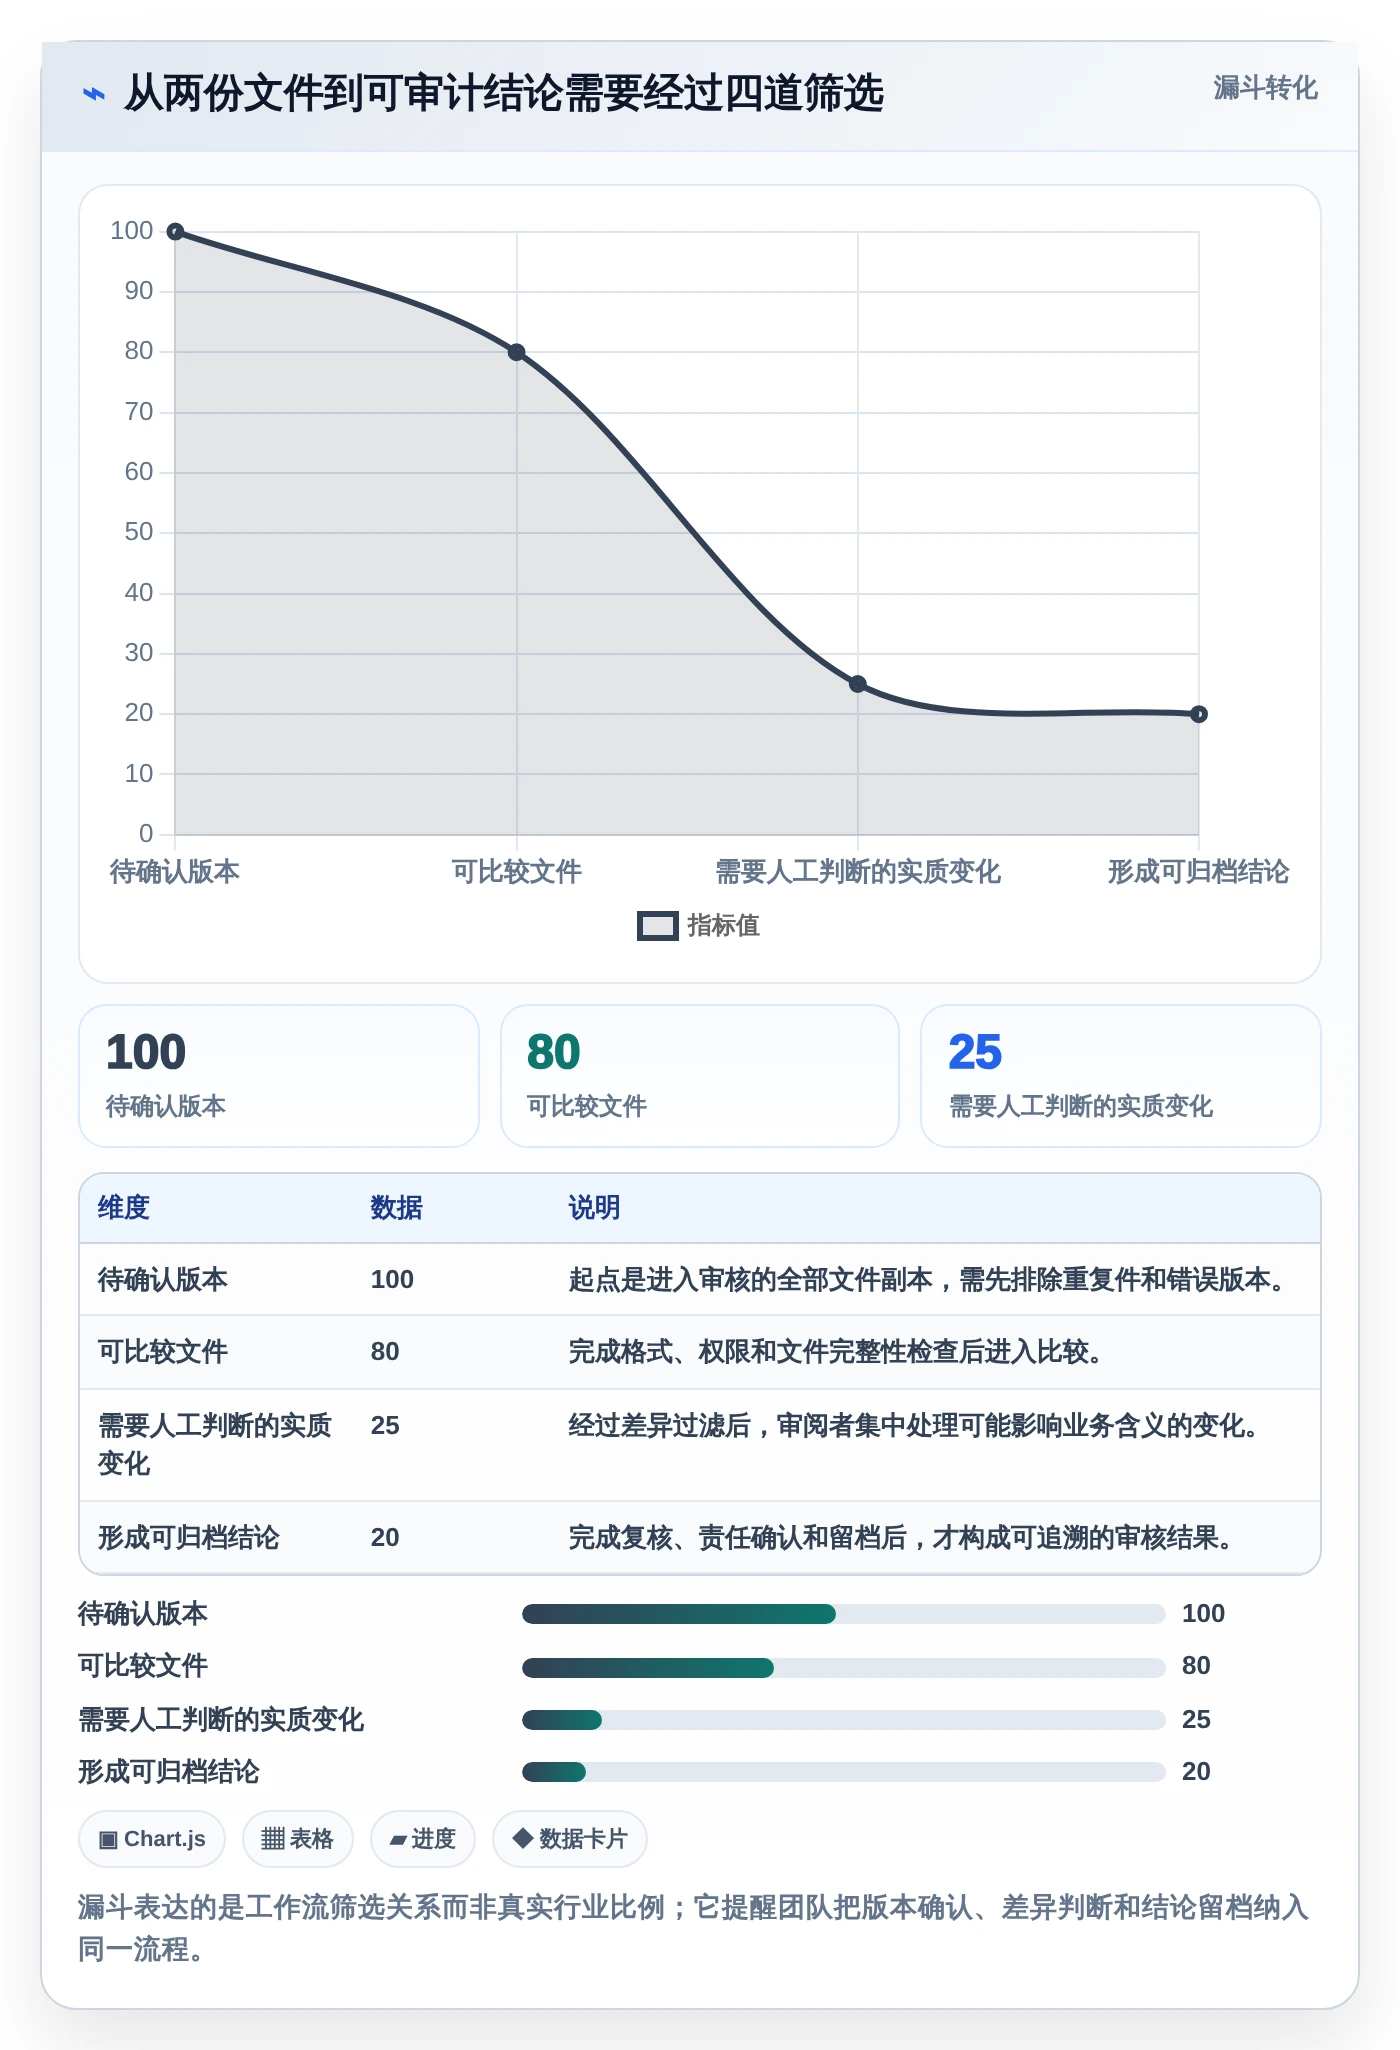Select the 25 需要人工判断的实质变化 card
Viewport: 1400px width, 2050px height.
(1121, 1076)
